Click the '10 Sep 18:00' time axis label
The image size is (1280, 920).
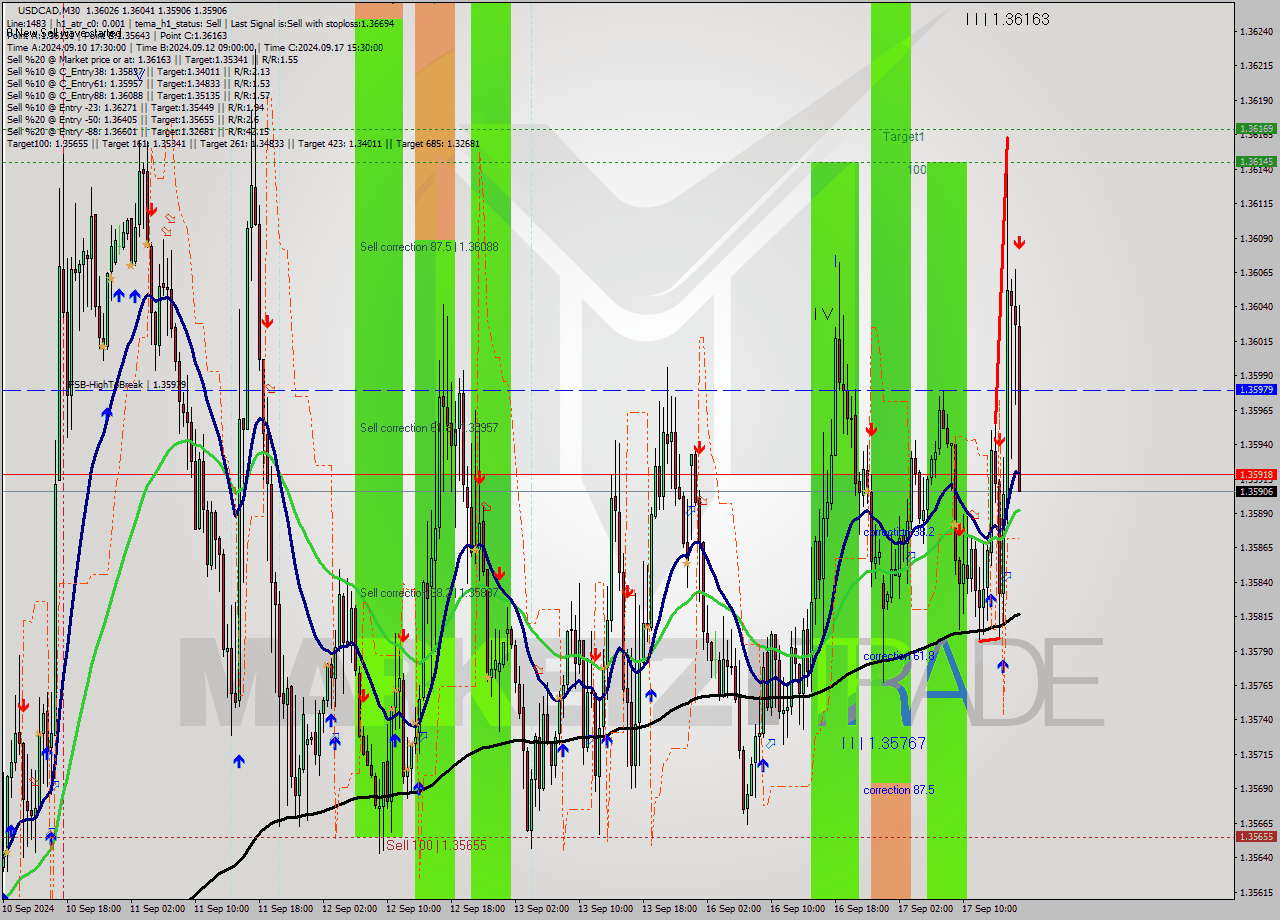point(93,909)
